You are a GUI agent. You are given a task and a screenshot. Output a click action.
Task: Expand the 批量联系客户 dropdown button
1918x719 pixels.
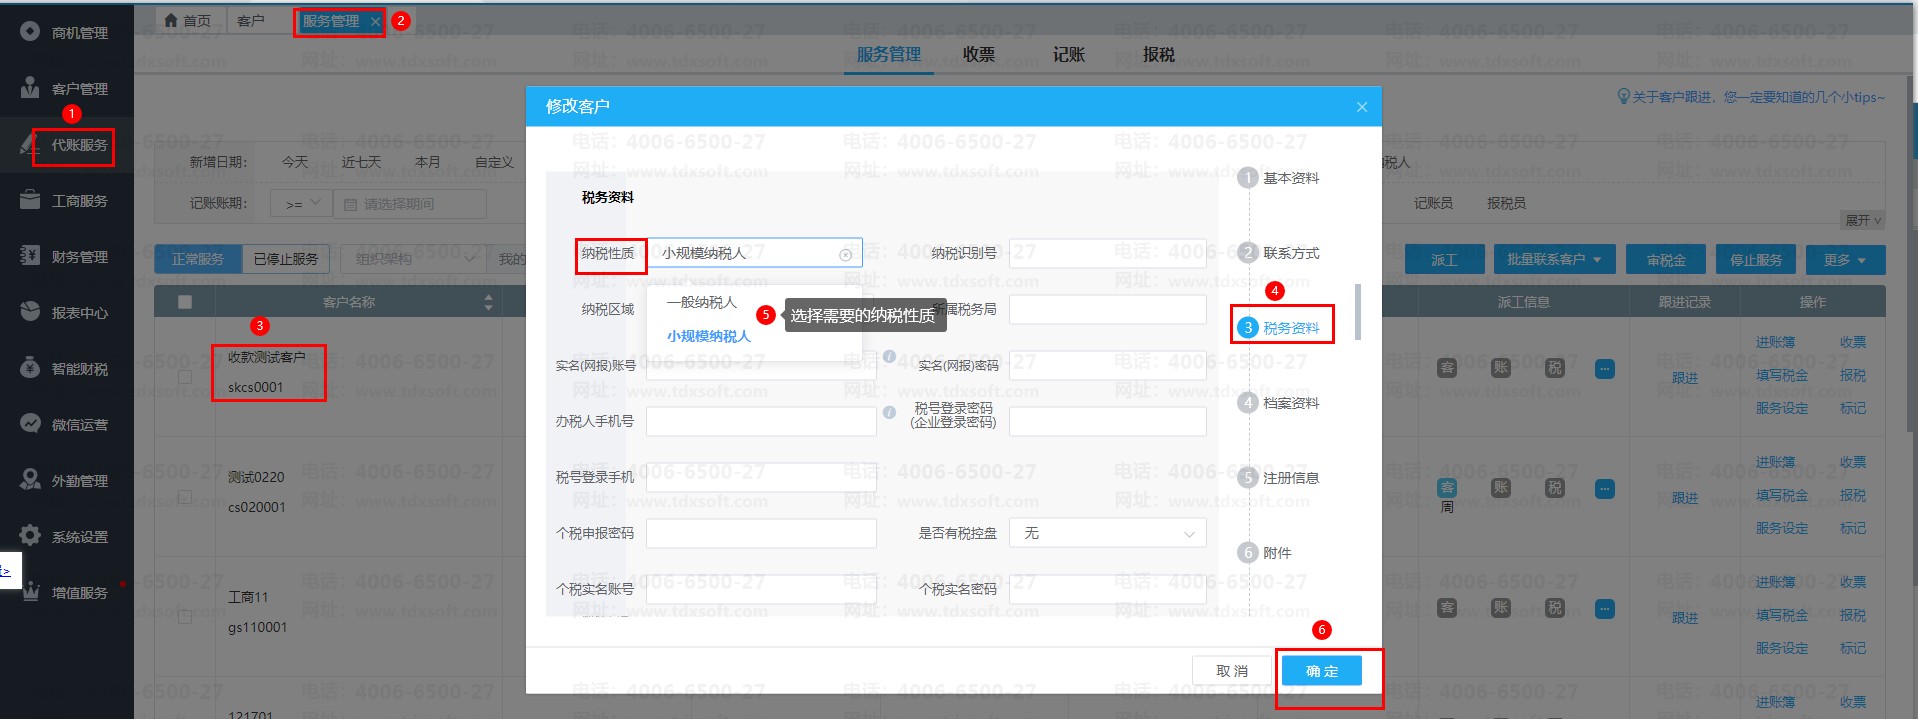pos(1553,260)
